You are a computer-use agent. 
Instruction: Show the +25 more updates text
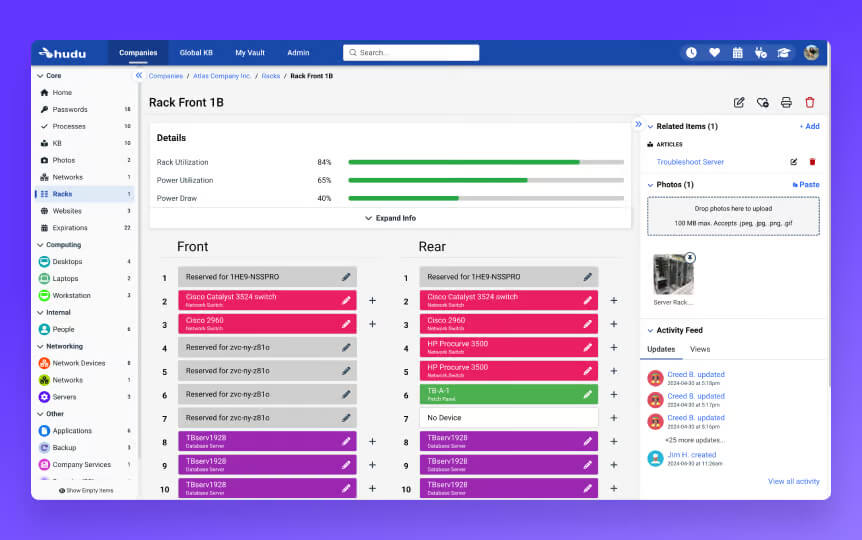click(694, 440)
